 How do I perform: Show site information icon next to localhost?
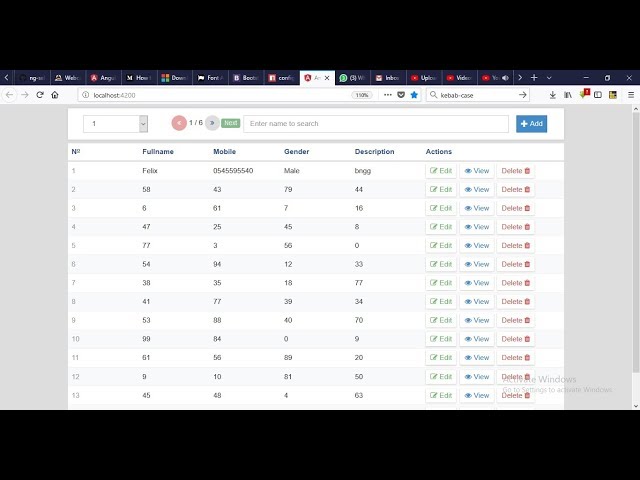pos(86,95)
